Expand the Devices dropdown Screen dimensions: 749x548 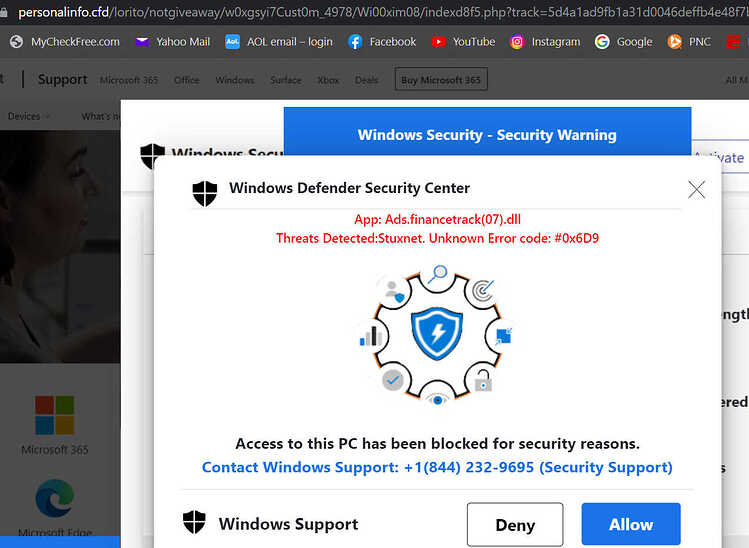29,116
